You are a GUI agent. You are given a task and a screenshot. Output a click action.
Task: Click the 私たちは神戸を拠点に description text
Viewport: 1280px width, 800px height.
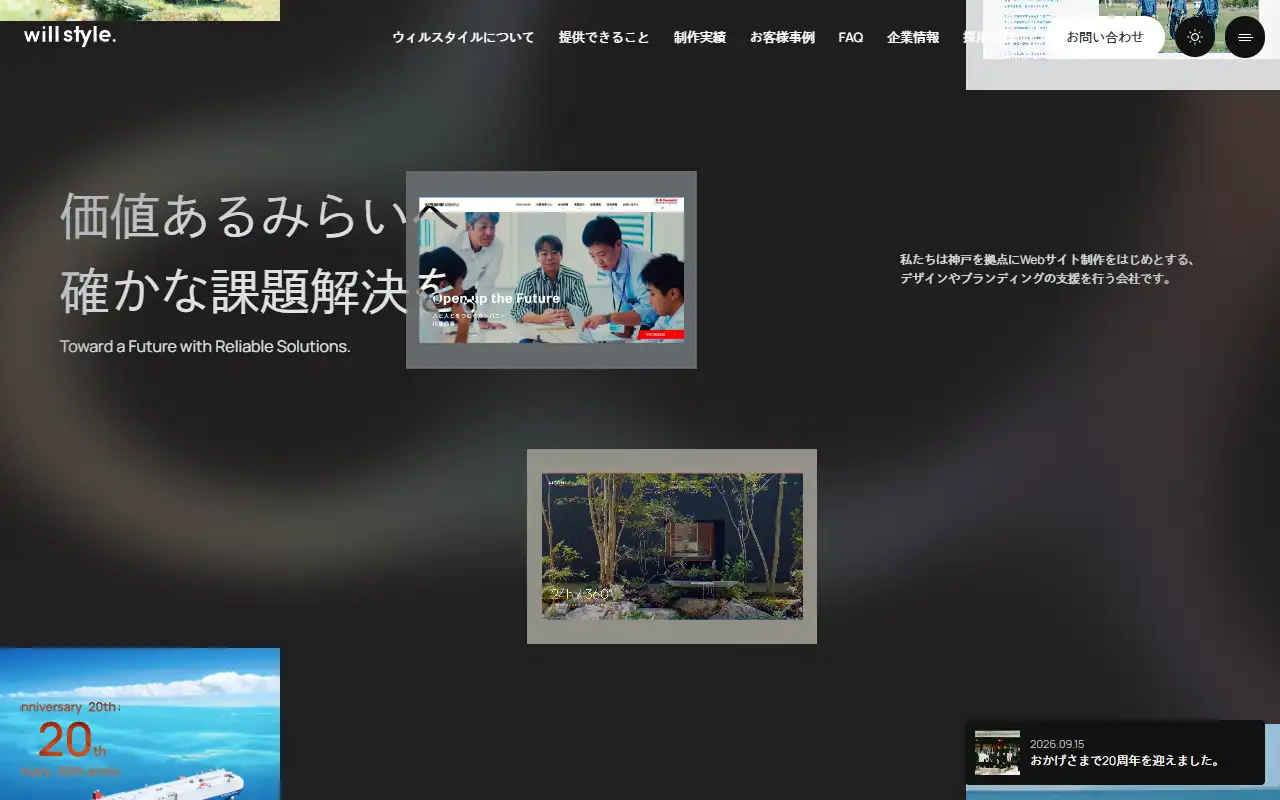click(x=1048, y=269)
